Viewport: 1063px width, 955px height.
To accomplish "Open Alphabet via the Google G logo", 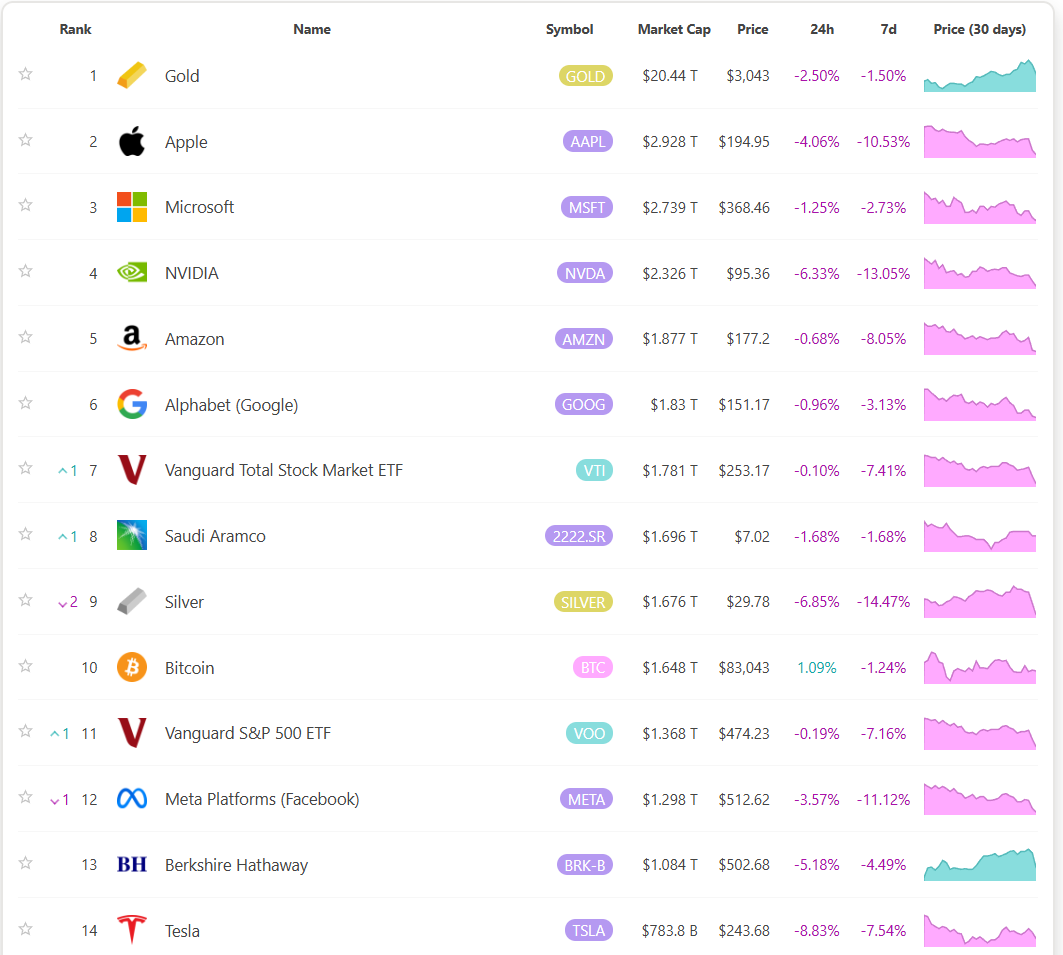I will [131, 404].
